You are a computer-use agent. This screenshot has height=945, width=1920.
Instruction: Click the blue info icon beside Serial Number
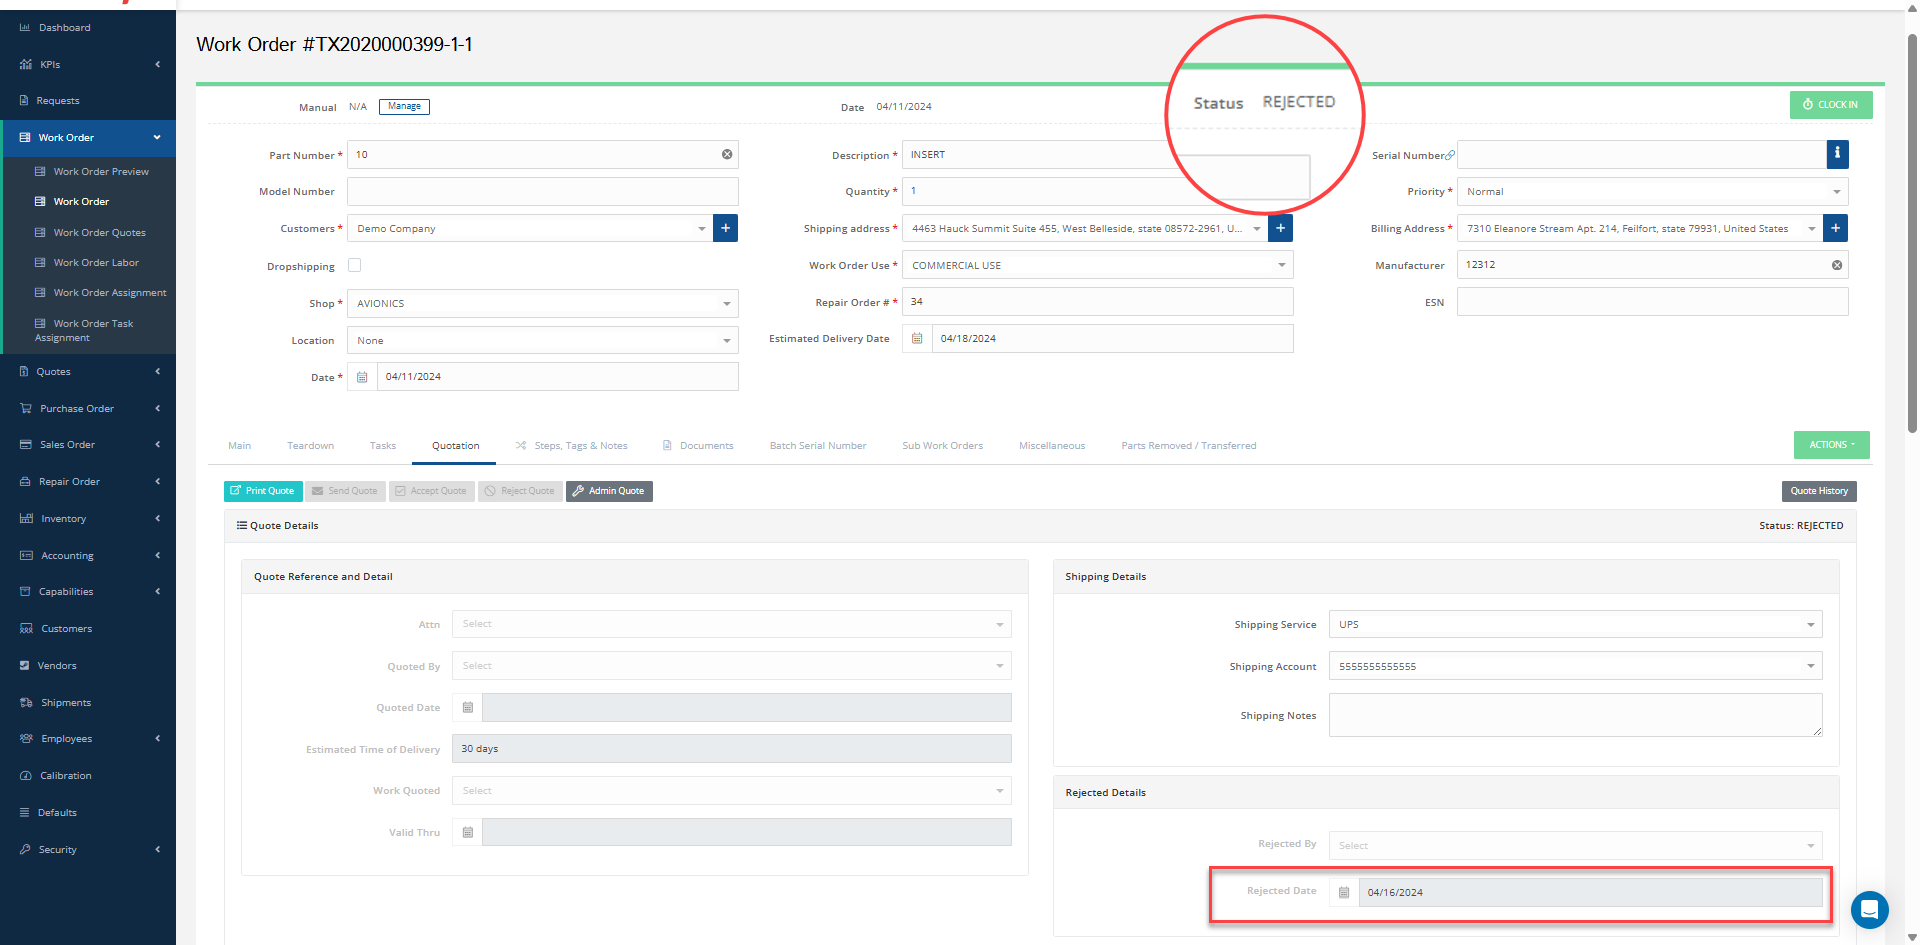tap(1837, 154)
